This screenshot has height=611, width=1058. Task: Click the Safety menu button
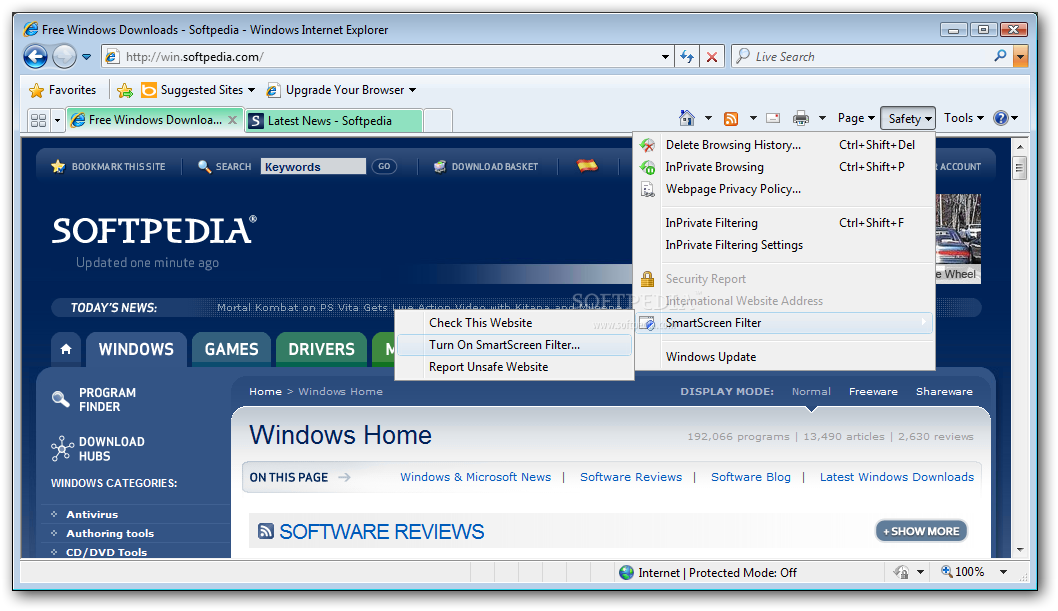pos(908,119)
